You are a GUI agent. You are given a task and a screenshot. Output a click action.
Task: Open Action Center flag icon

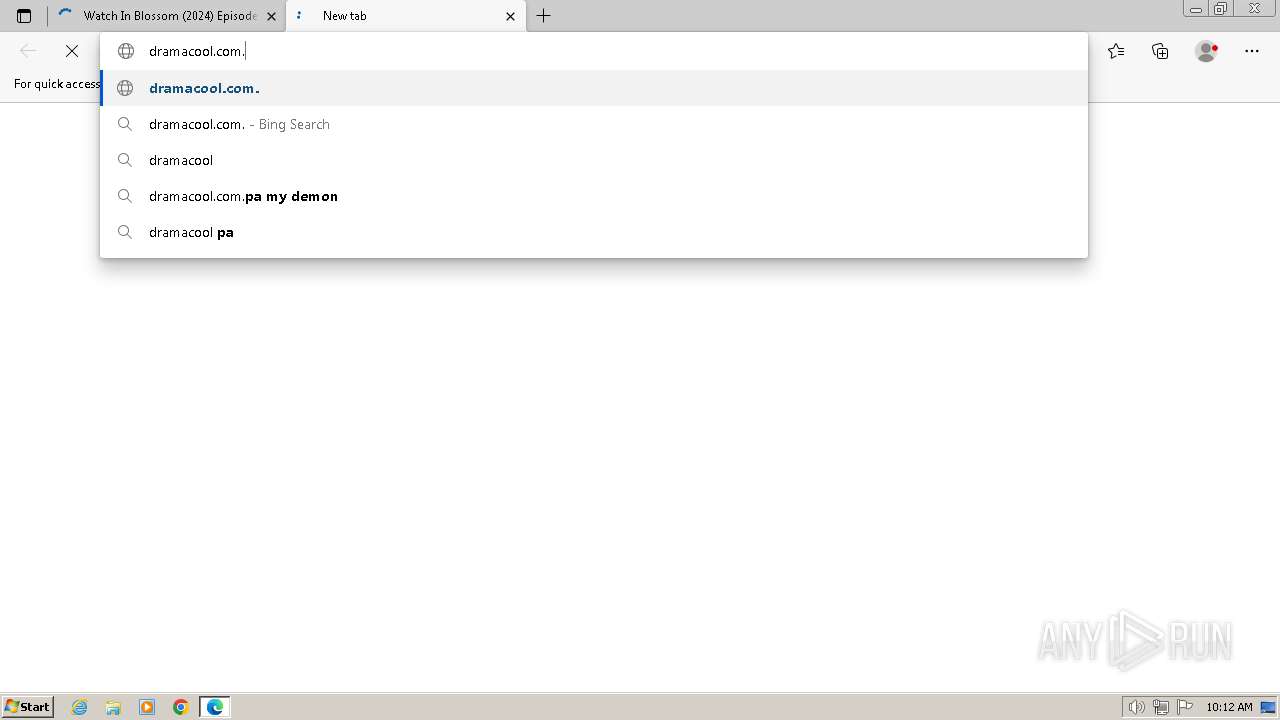tap(1185, 707)
